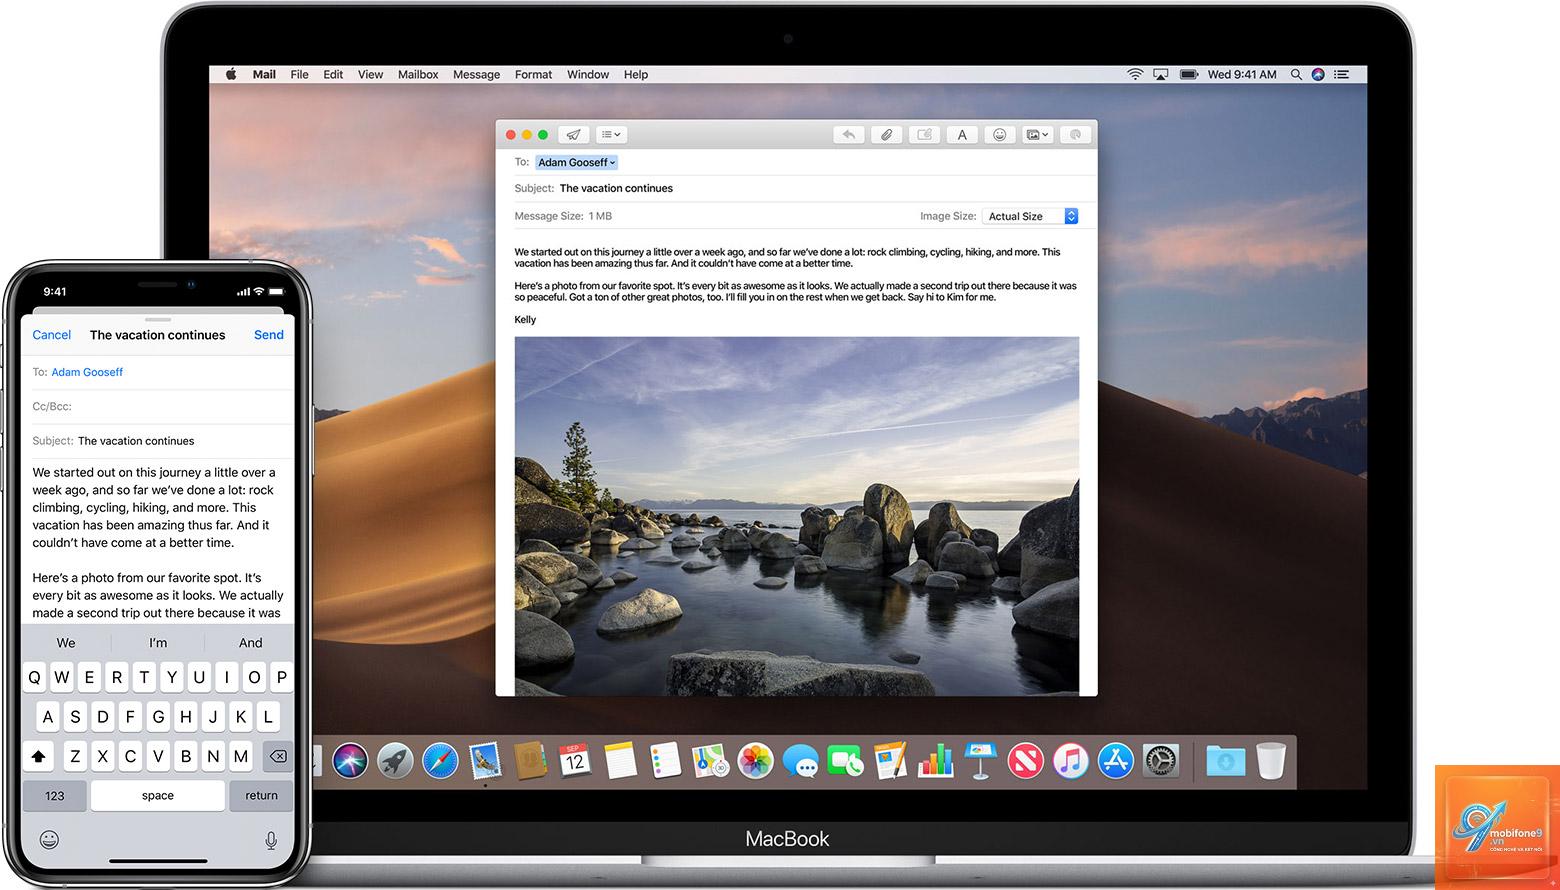
Task: Open the Window menu
Action: pyautogui.click(x=588, y=74)
